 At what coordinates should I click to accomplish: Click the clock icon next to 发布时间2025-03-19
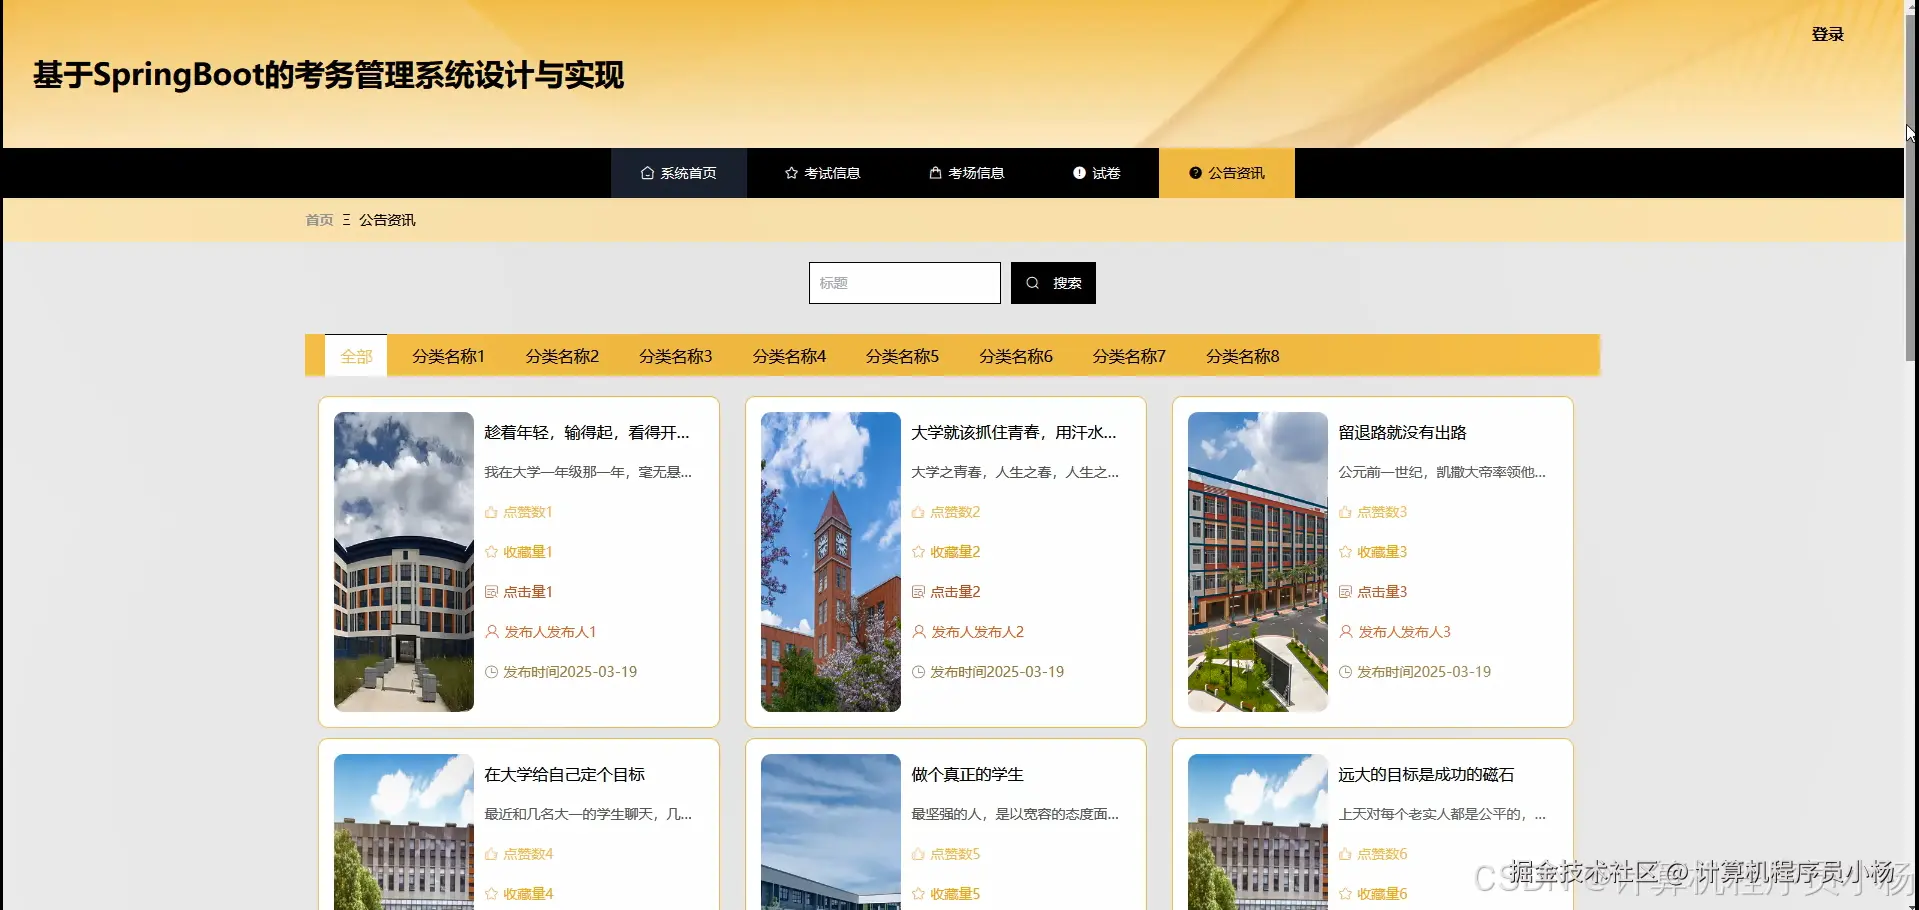pyautogui.click(x=491, y=671)
